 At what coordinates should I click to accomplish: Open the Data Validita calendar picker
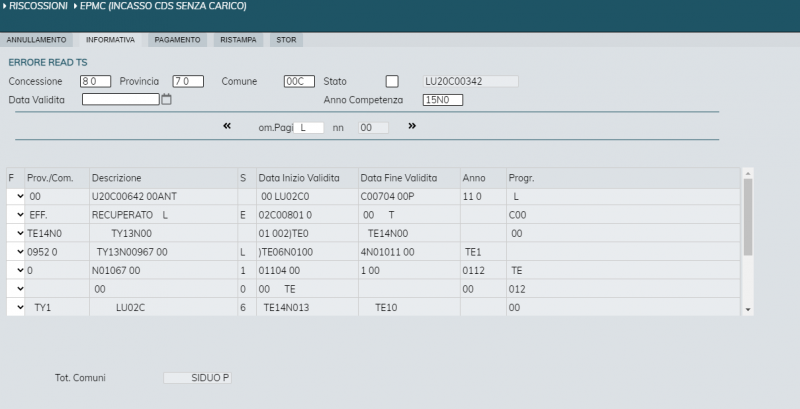[167, 100]
